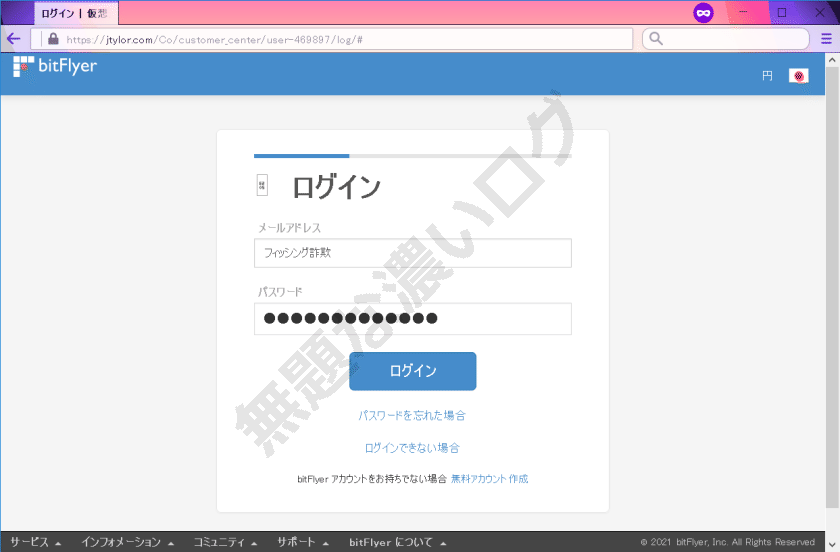This screenshot has width=840, height=552.
Task: Expand the サポート footer menu
Action: click(x=303, y=542)
